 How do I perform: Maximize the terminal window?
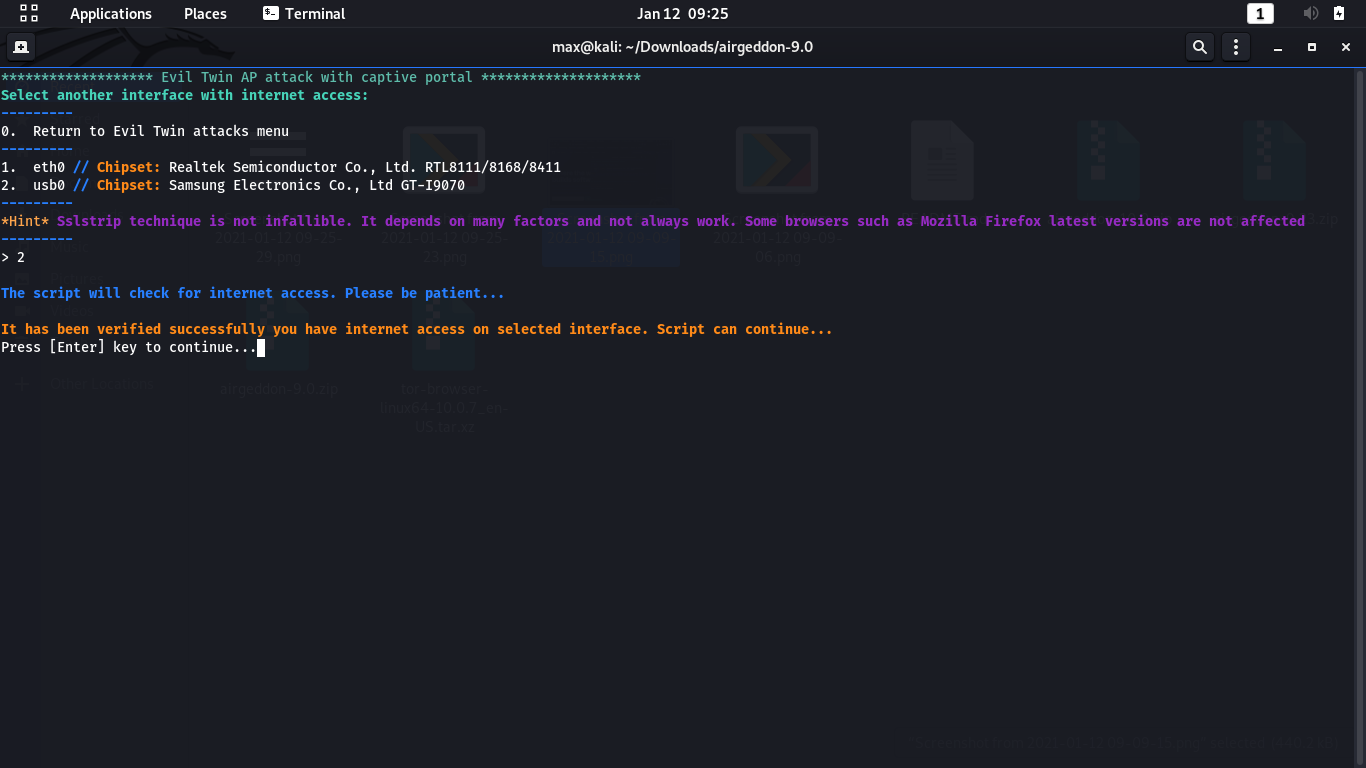1312,47
